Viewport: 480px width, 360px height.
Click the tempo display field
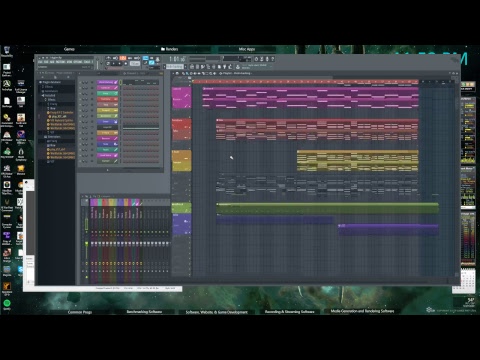[135, 63]
